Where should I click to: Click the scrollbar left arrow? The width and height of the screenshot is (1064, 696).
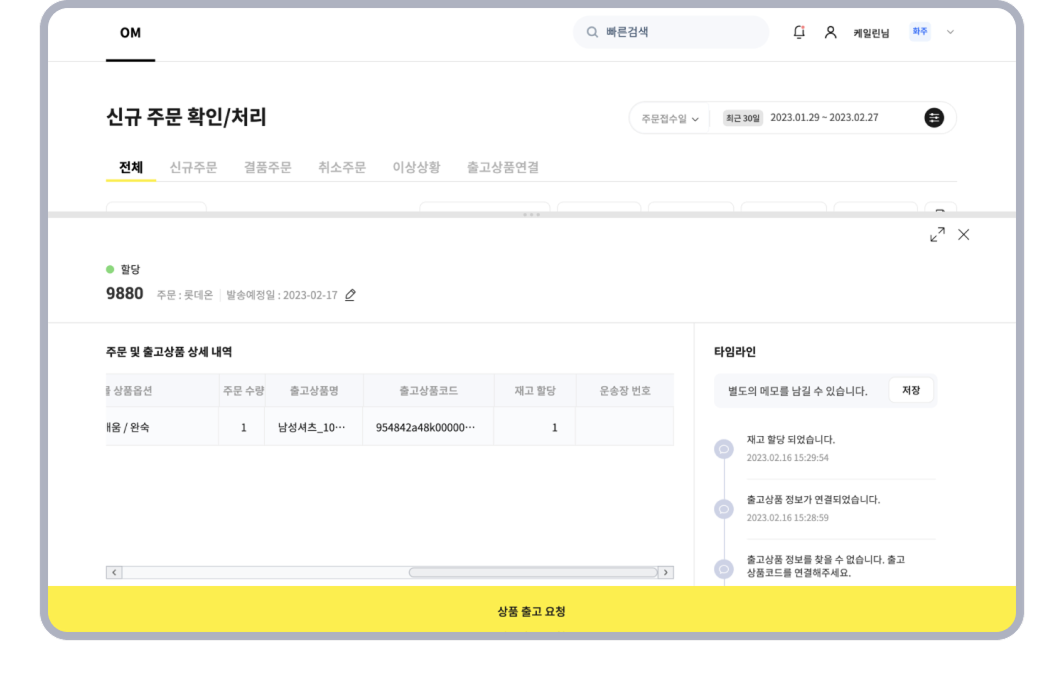(x=114, y=572)
